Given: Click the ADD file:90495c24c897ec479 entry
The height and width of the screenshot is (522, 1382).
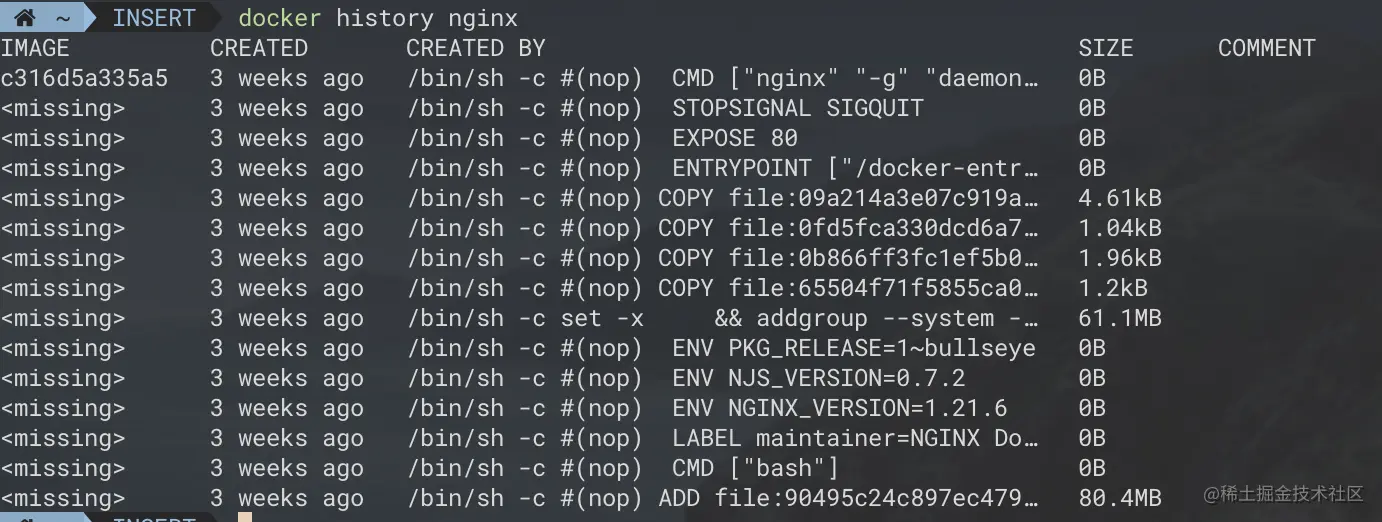Looking at the screenshot, I should 848,498.
